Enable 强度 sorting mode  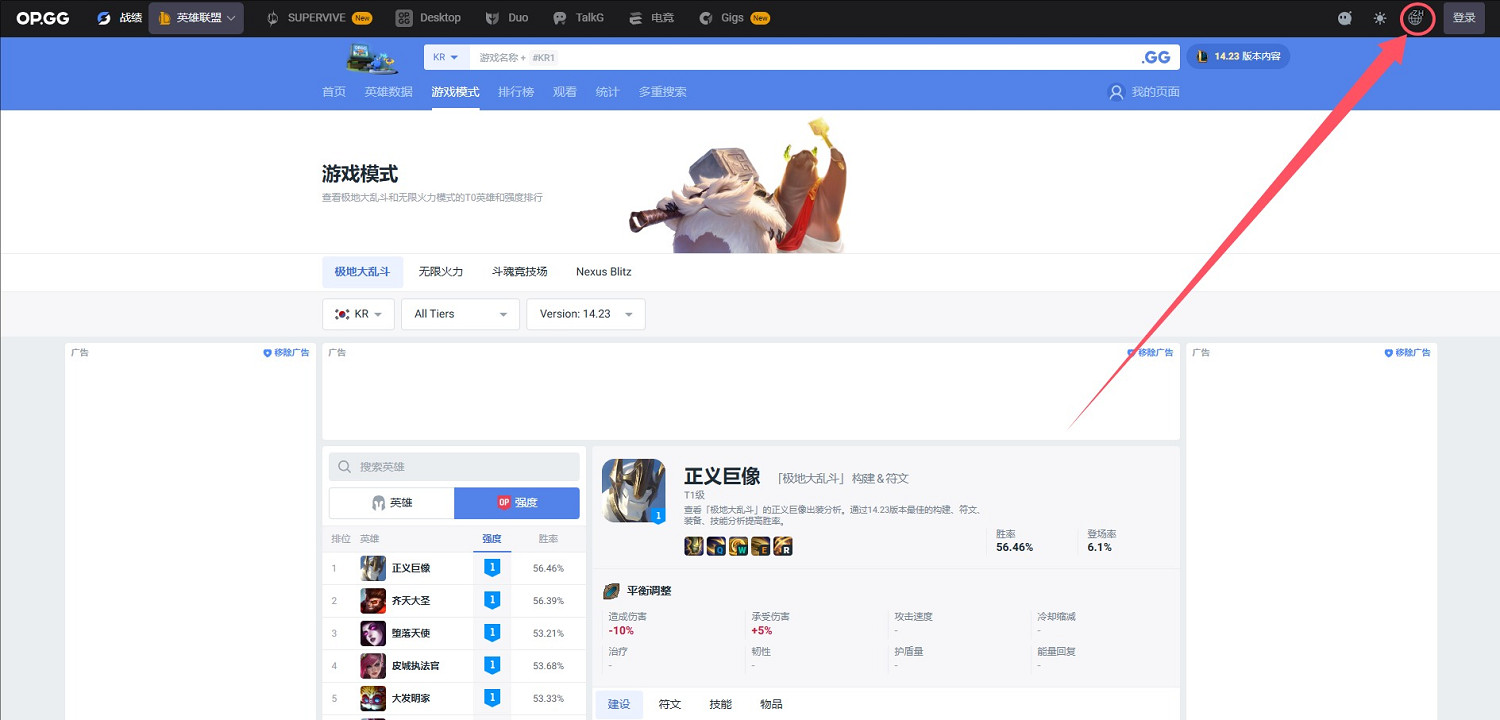point(517,502)
